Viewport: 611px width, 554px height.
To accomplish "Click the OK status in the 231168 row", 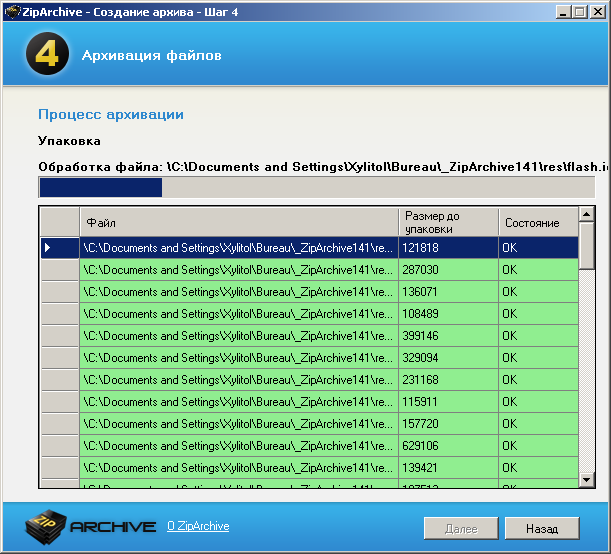I will click(539, 379).
